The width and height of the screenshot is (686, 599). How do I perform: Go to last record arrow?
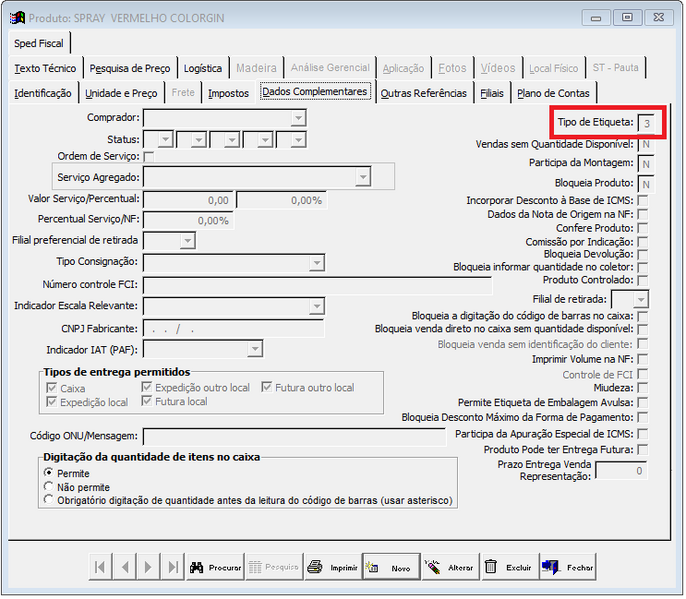coord(173,568)
